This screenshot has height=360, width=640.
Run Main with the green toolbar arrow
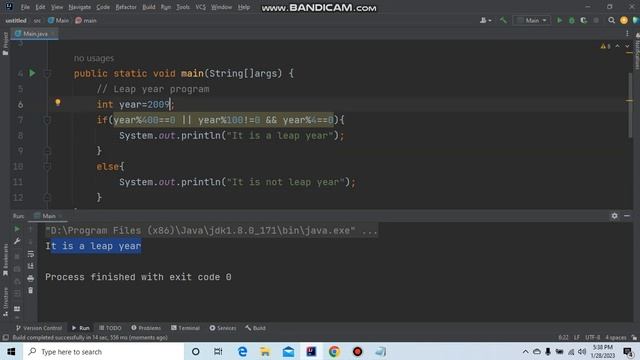click(x=560, y=20)
